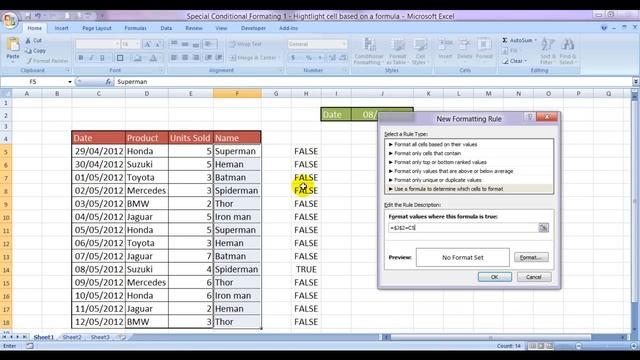
Task: Click Merge & Center
Action: (x=254, y=58)
